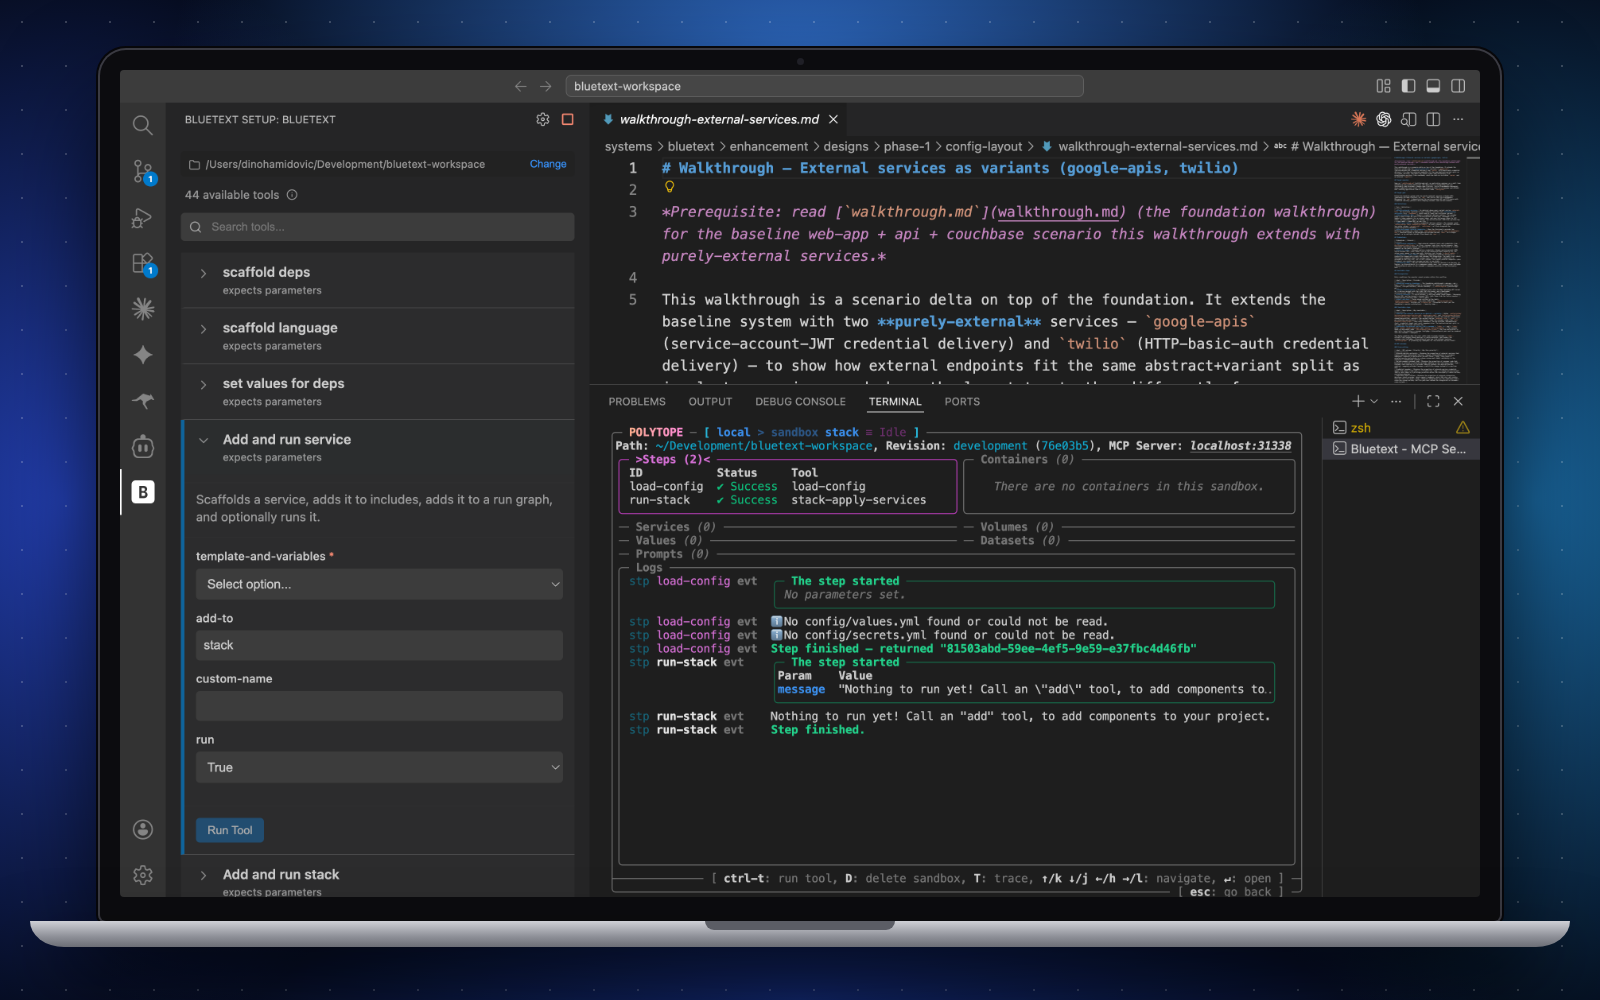1600x1000 pixels.
Task: Open the Extensions view
Action: click(143, 264)
